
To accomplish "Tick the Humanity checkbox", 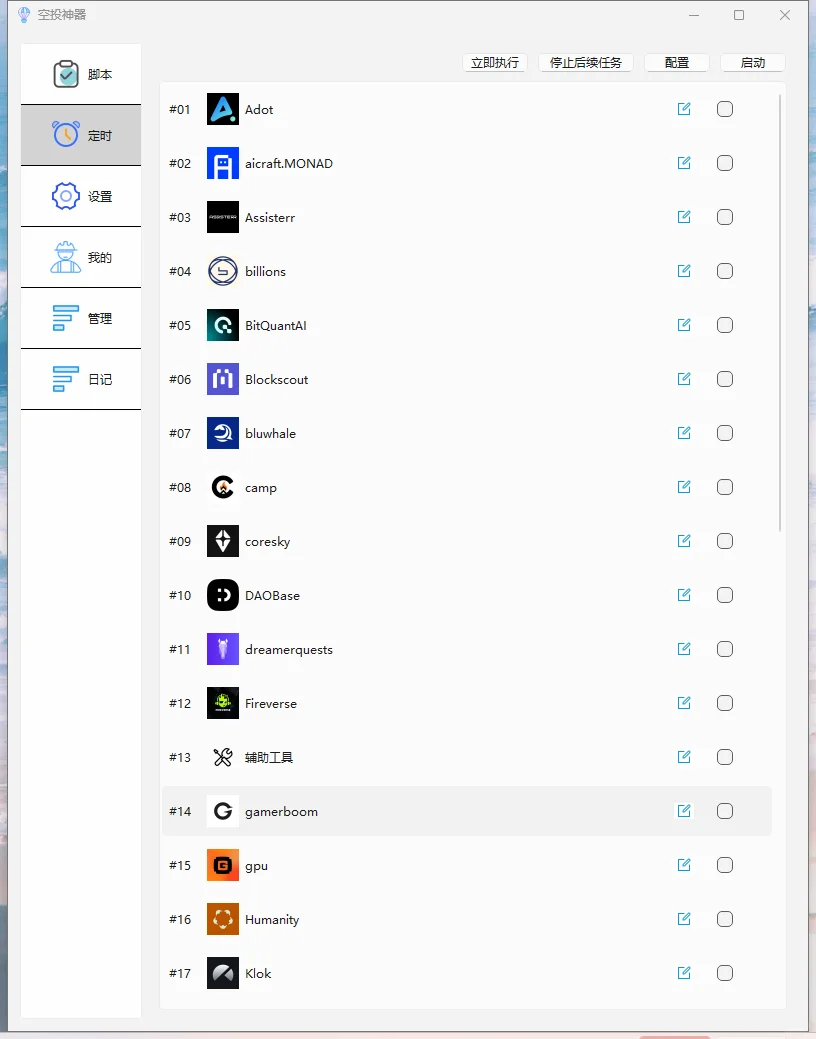I will [x=725, y=919].
